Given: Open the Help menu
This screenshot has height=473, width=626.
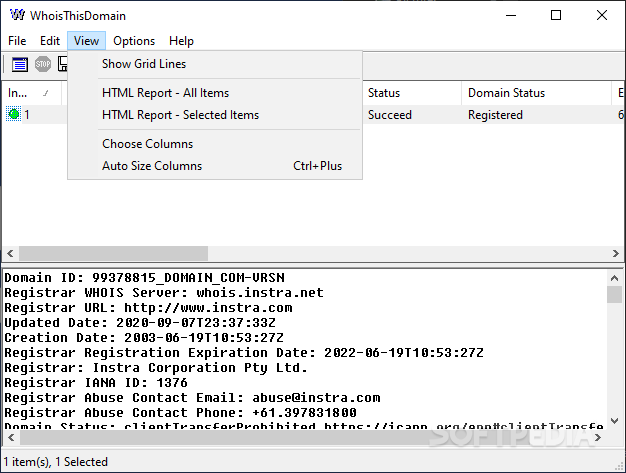Looking at the screenshot, I should (181, 41).
